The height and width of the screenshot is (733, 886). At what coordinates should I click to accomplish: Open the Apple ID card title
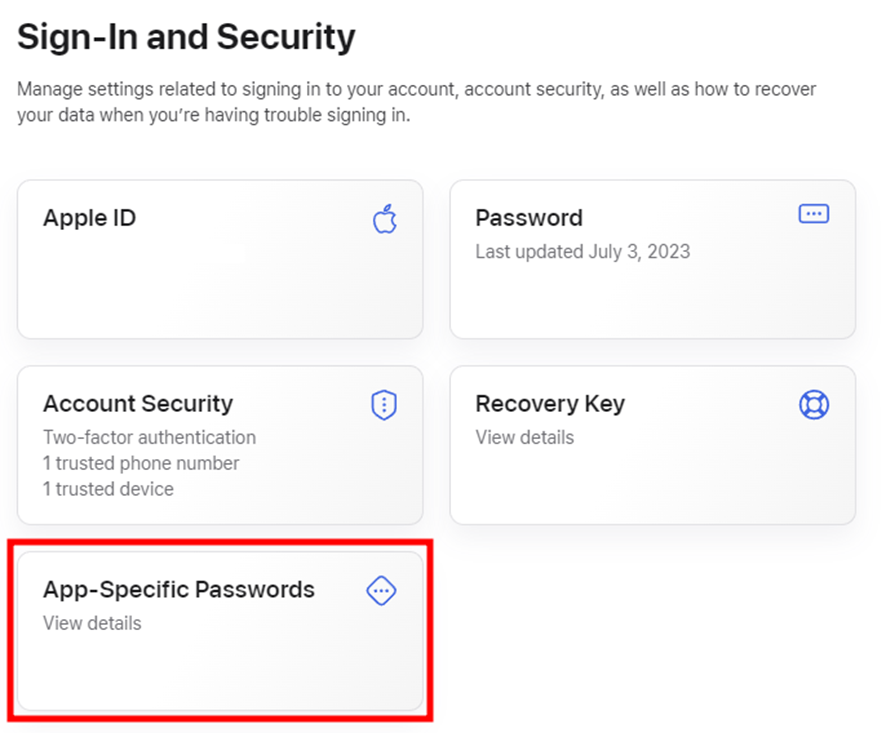(x=89, y=218)
